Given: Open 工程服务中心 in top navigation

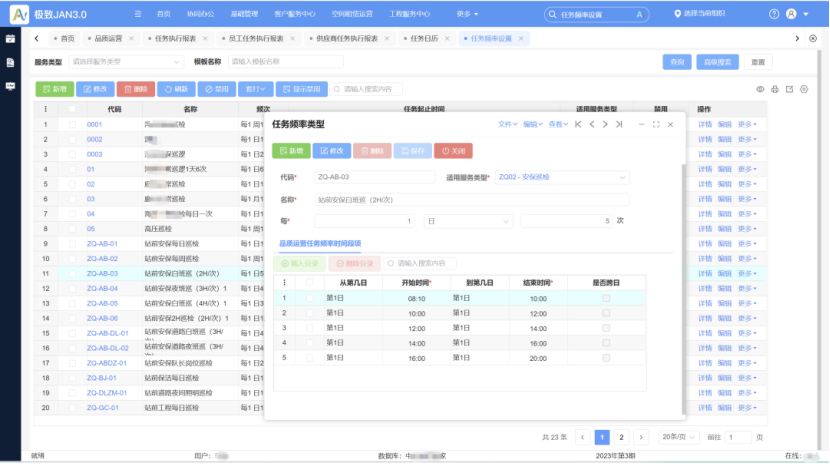Looking at the screenshot, I should [410, 14].
